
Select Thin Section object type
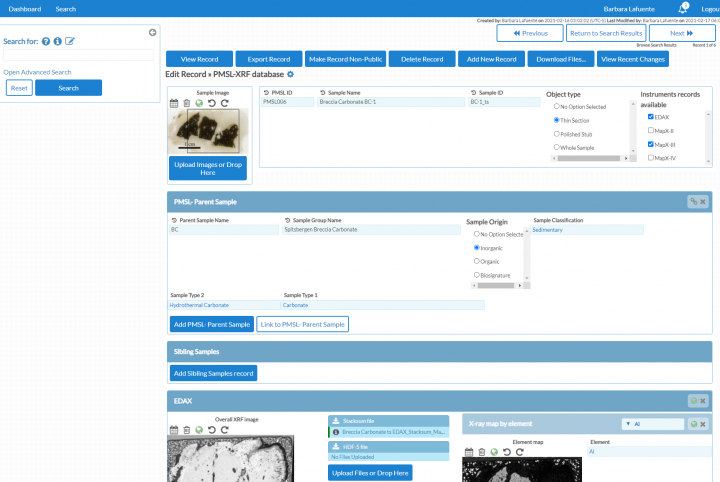click(x=557, y=120)
